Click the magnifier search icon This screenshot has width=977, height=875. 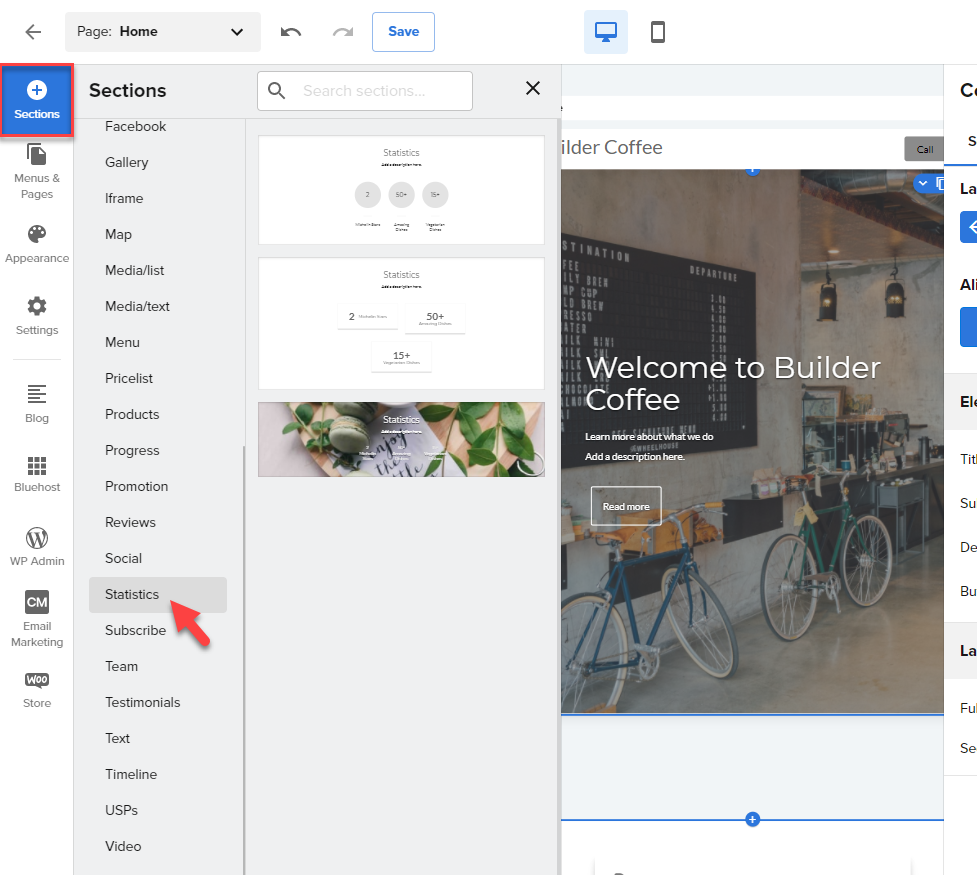[x=276, y=91]
